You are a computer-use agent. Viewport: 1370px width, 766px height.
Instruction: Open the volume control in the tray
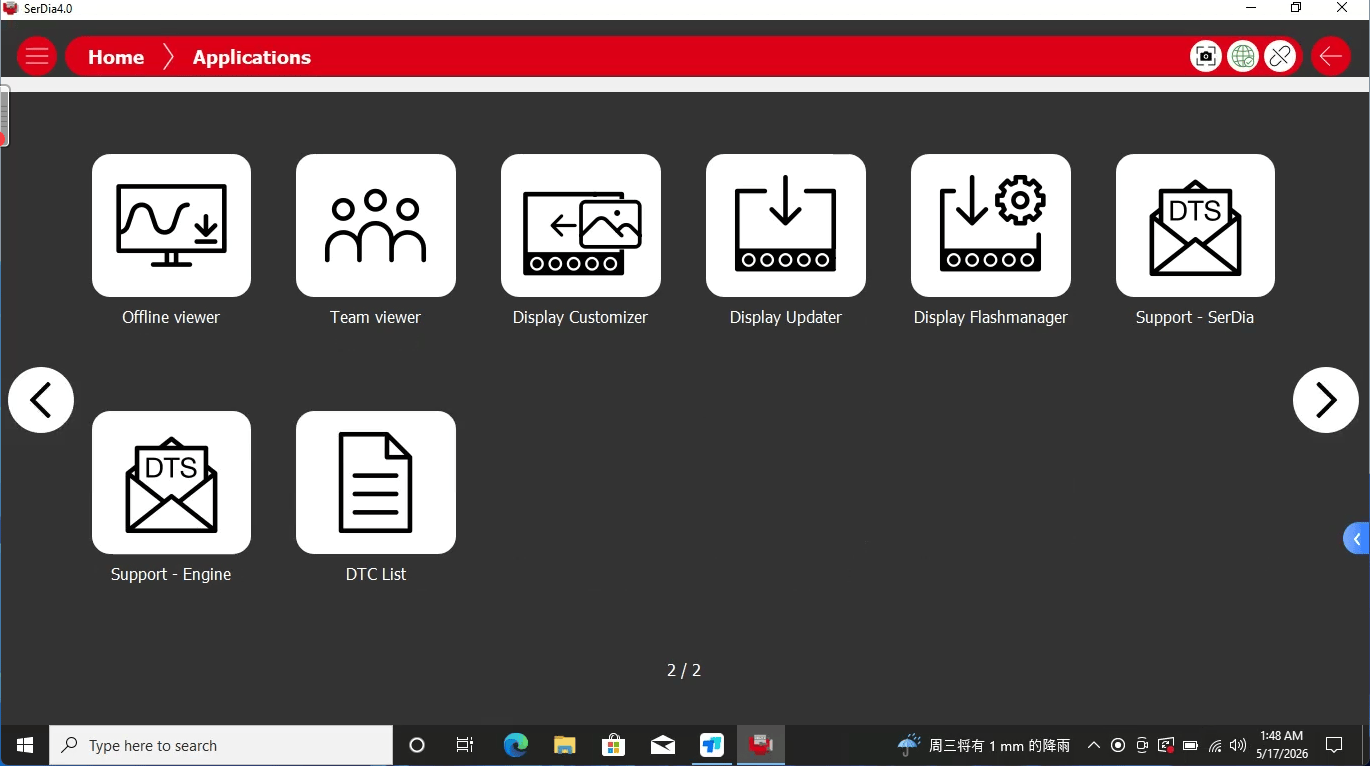pyautogui.click(x=1238, y=745)
